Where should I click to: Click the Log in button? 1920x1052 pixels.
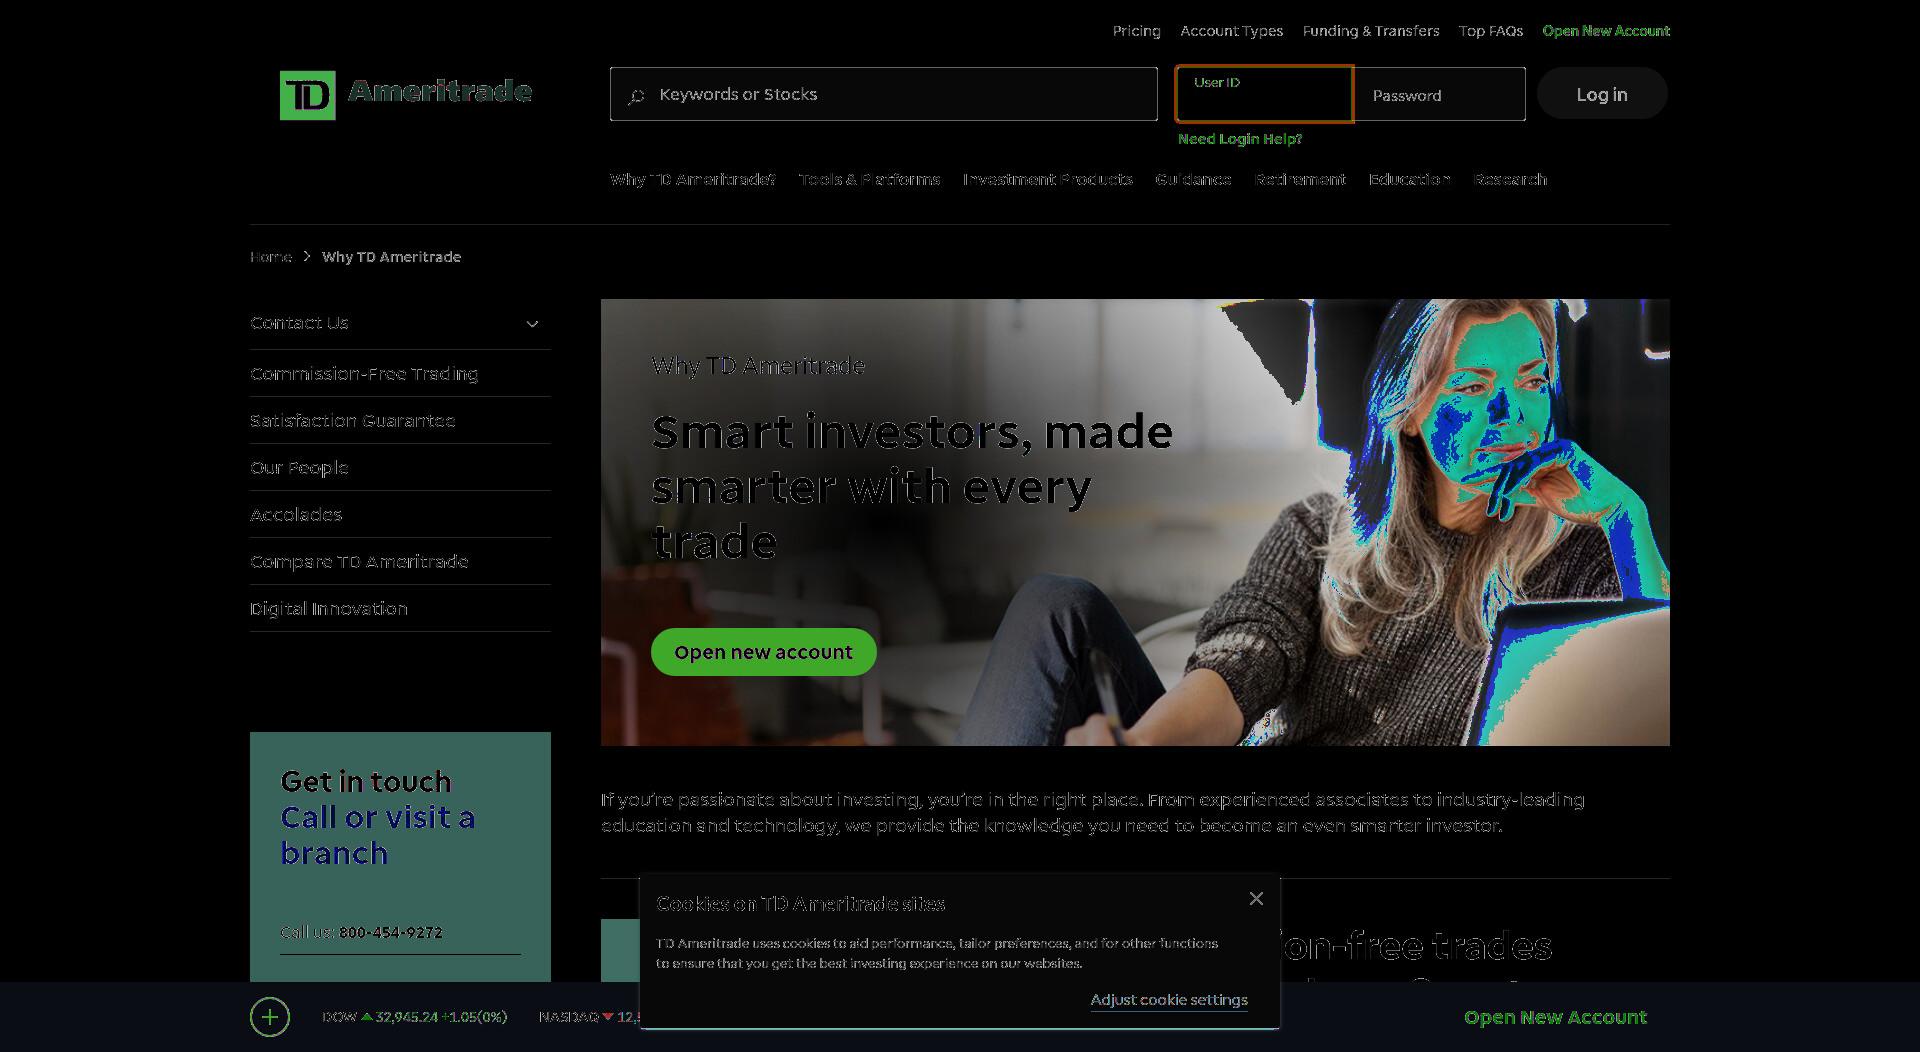(1602, 94)
